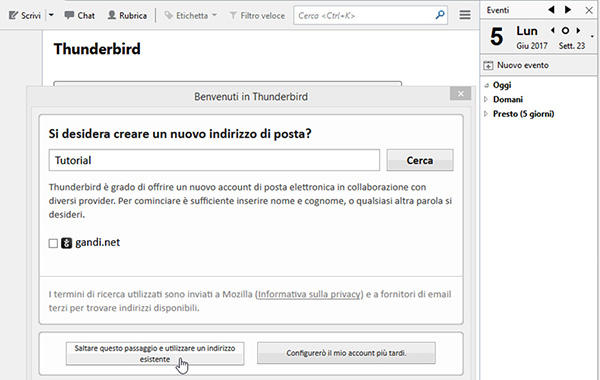The width and height of the screenshot is (600, 380).
Task: Close the Eventi pane
Action: coord(589,10)
